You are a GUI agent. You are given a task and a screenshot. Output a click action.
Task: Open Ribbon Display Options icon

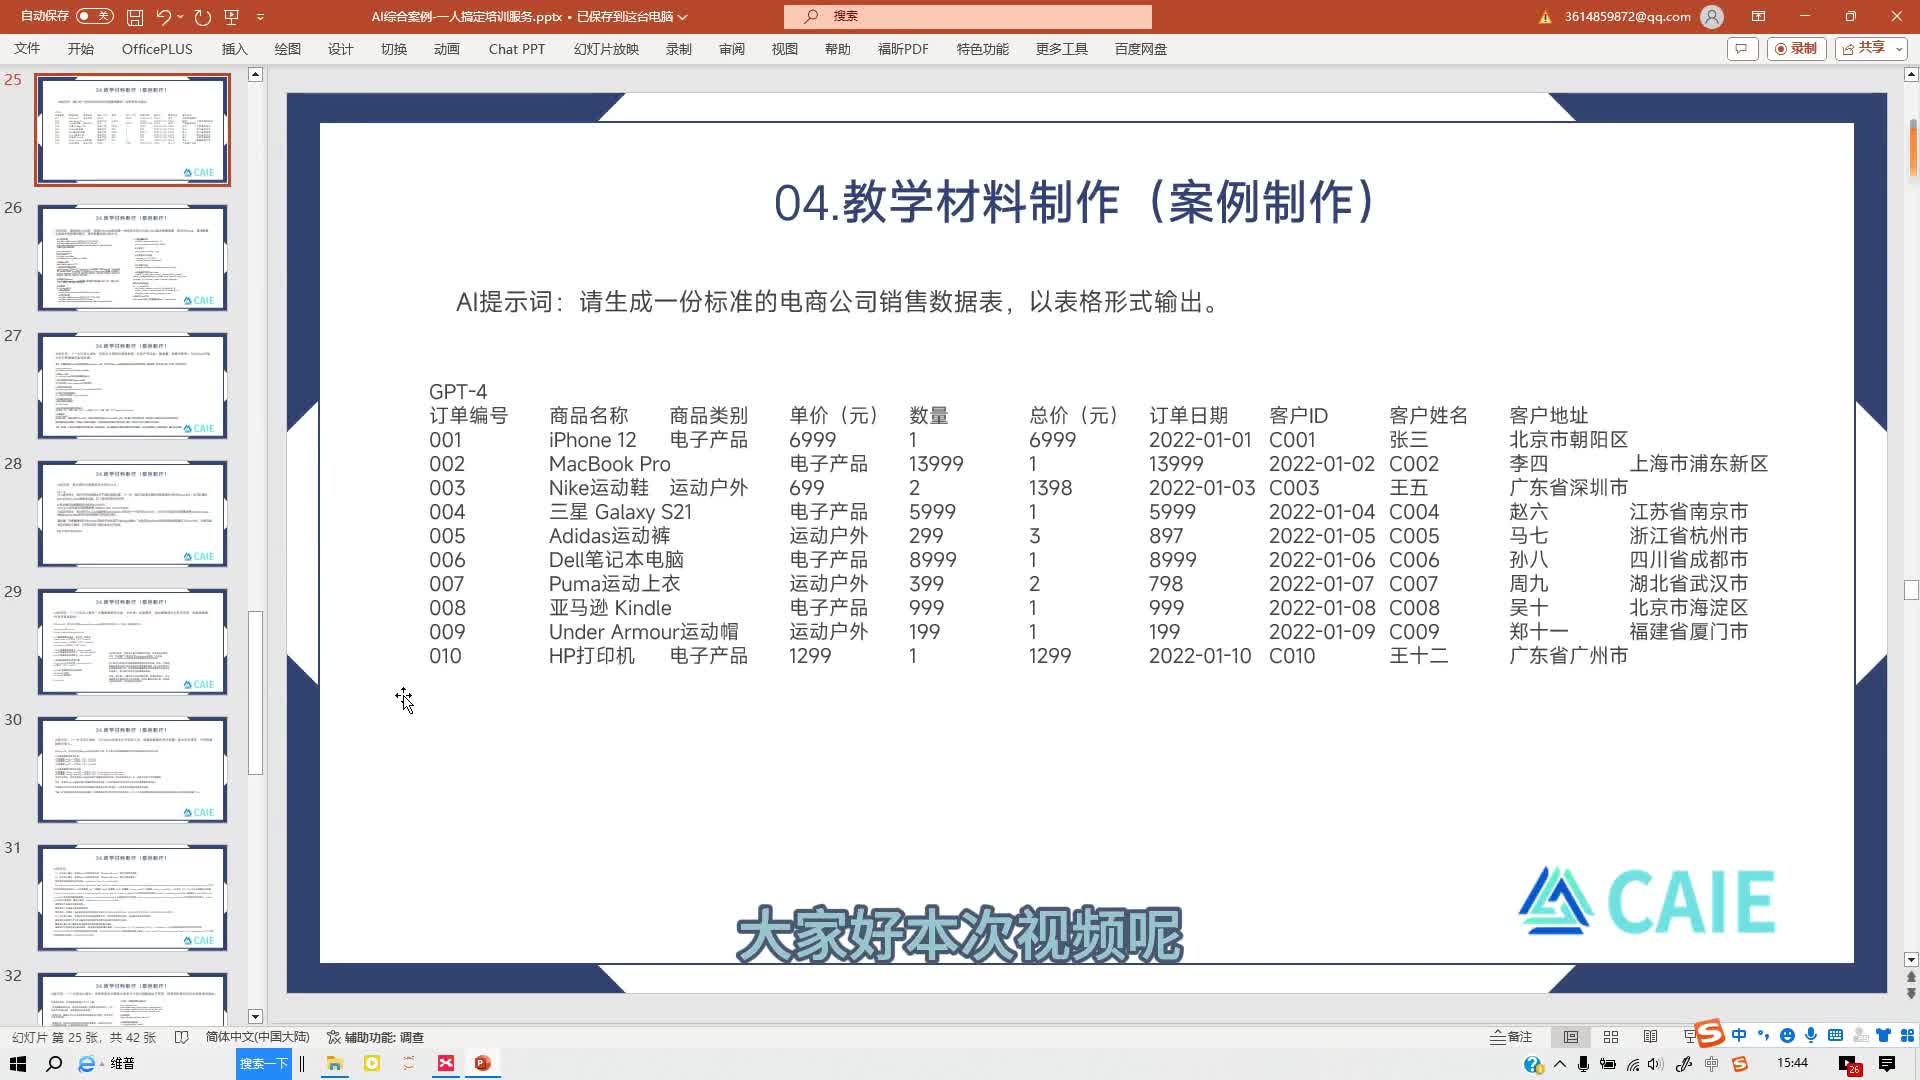tap(1758, 16)
